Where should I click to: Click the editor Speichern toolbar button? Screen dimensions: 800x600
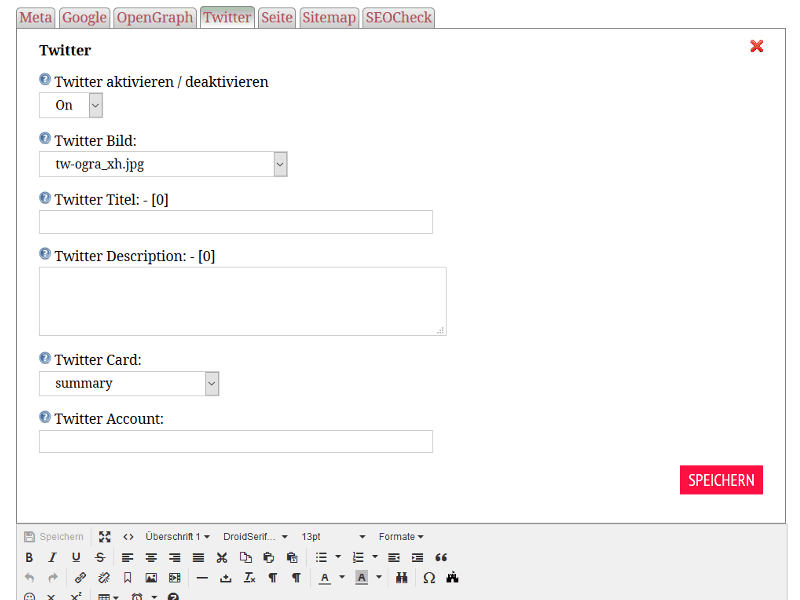click(x=54, y=537)
